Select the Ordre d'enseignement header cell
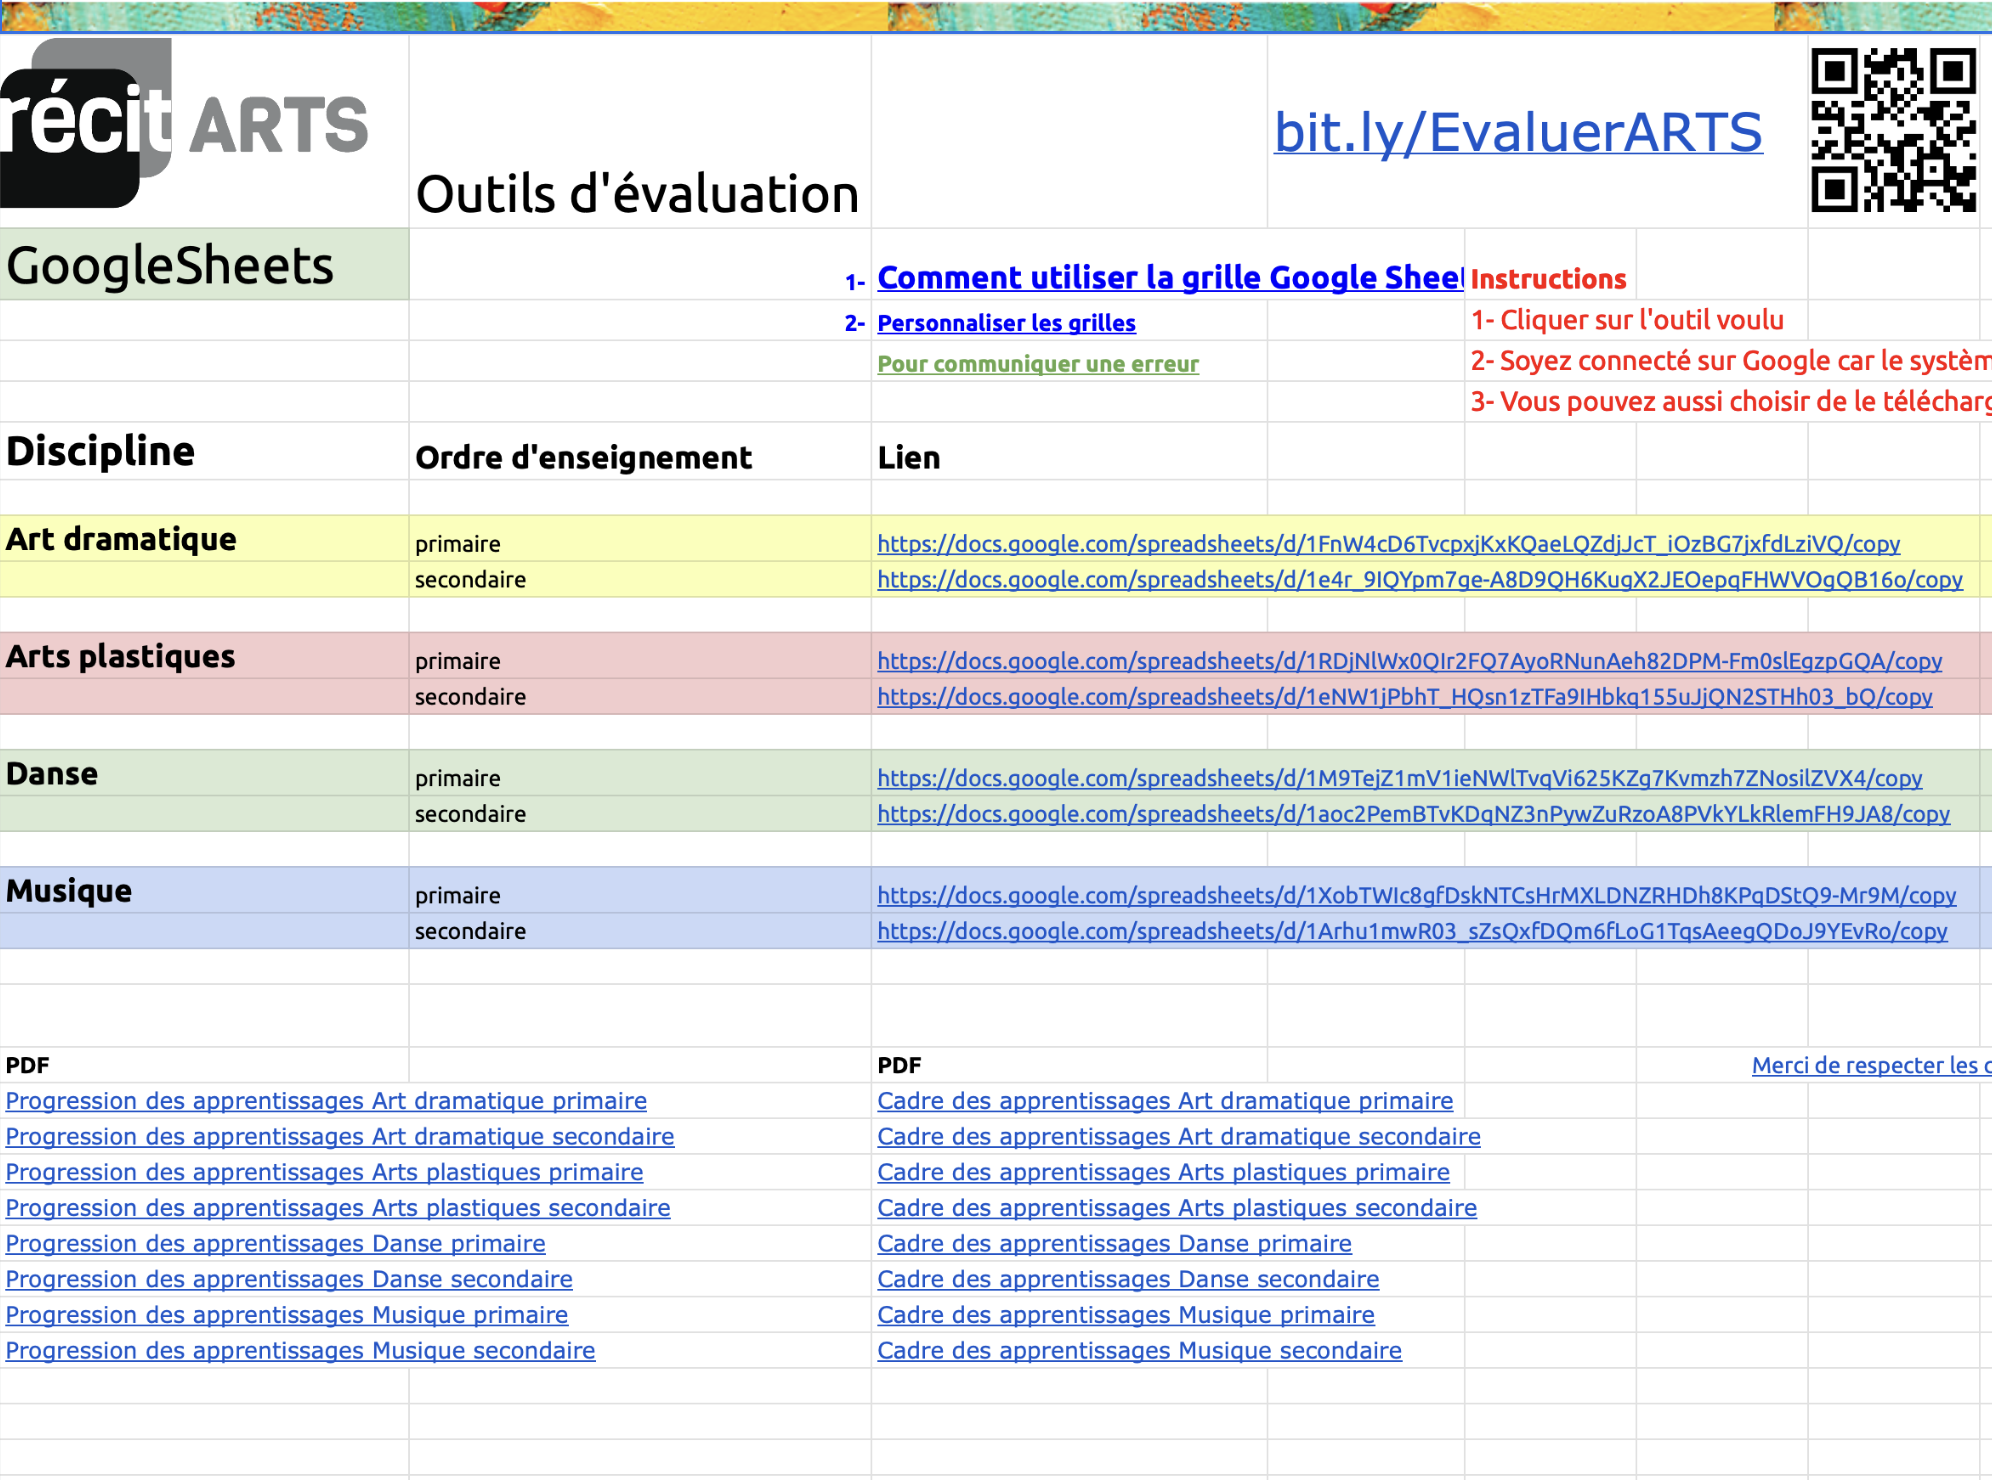1992x1480 pixels. pyautogui.click(x=640, y=451)
